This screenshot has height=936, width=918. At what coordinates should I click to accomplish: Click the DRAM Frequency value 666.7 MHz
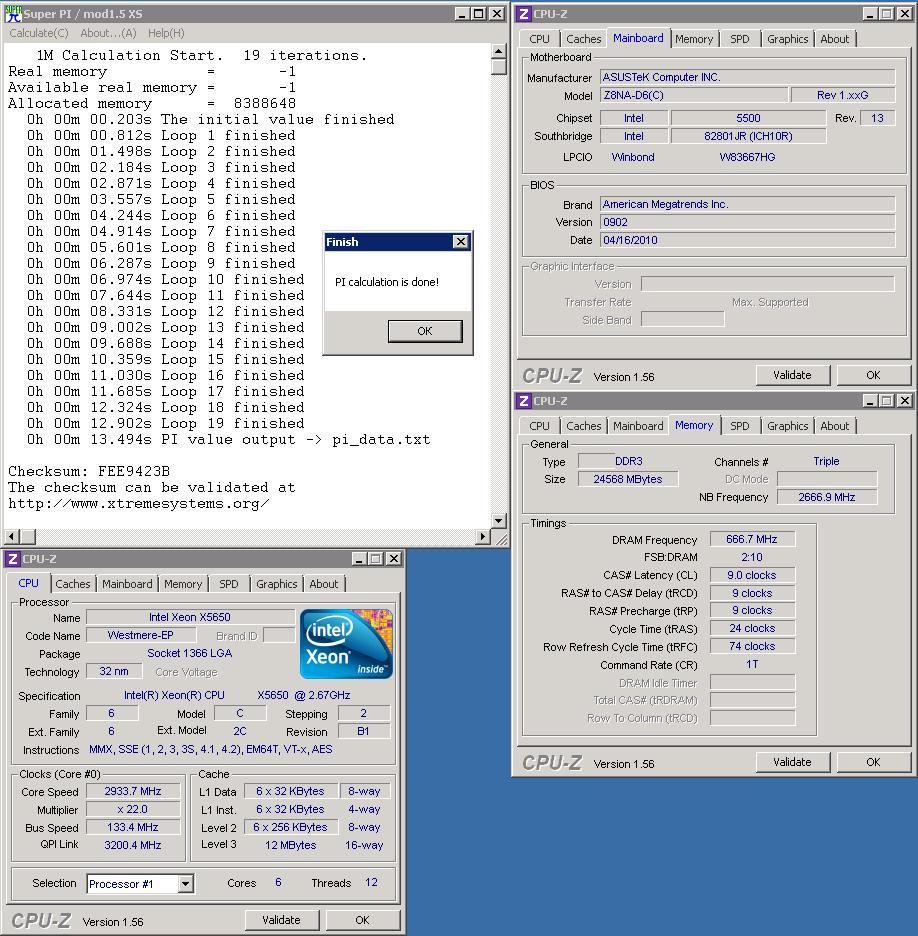pos(752,539)
